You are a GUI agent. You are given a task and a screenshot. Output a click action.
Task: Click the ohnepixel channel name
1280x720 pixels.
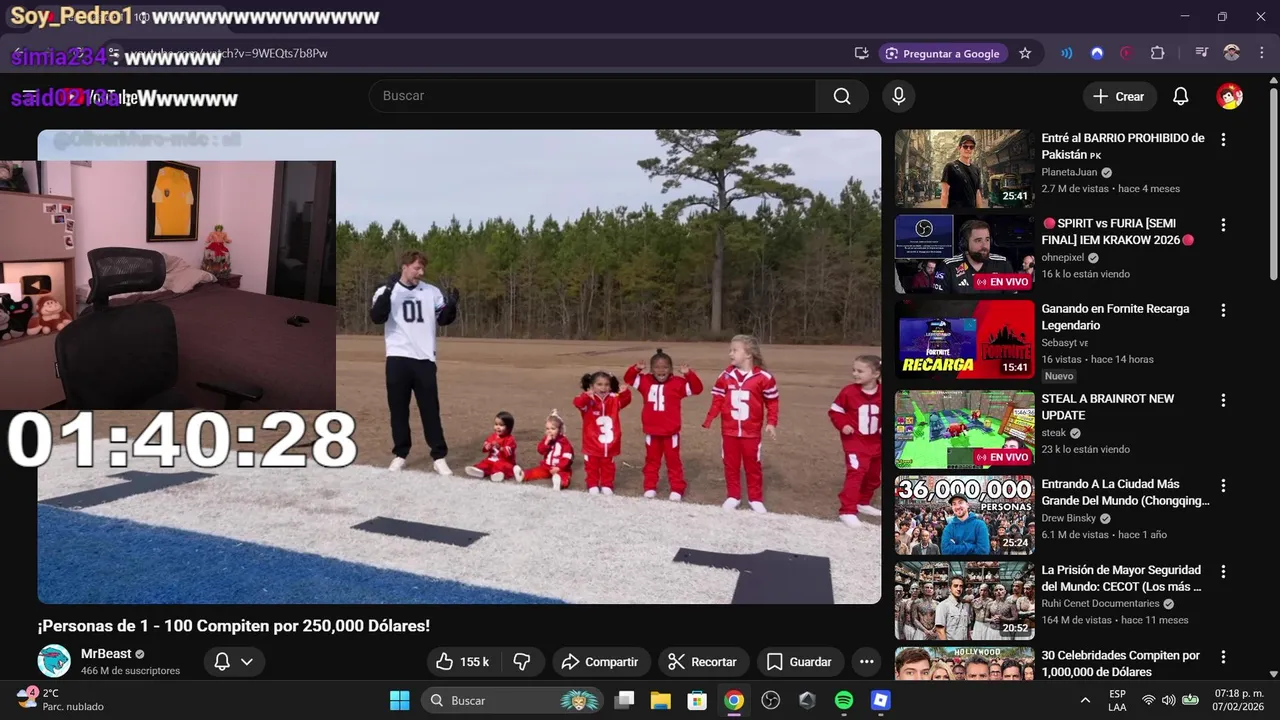[x=1062, y=257]
